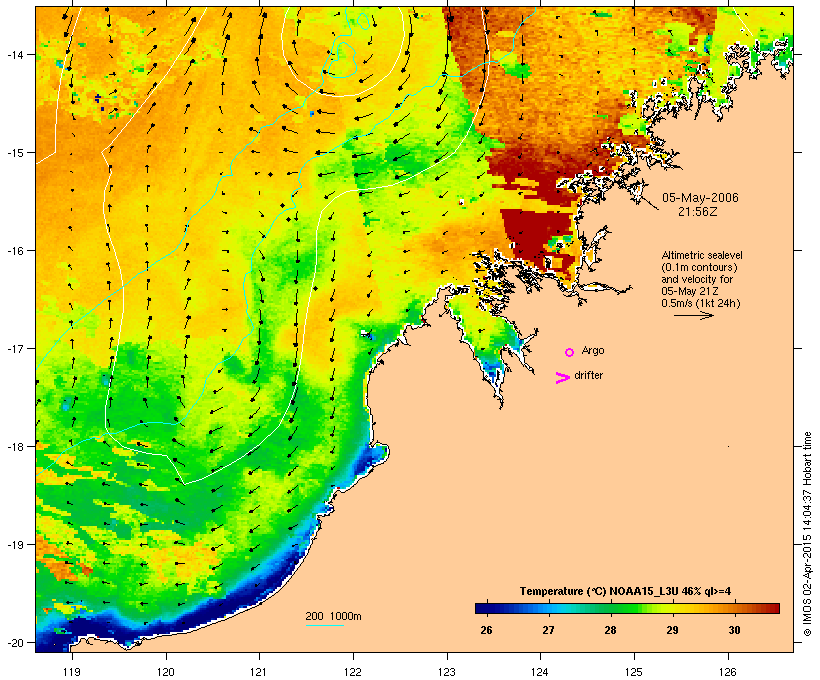This screenshot has width=820, height=680.
Task: Click the cyan 200 1000m contour legend line
Action: pyautogui.click(x=325, y=625)
